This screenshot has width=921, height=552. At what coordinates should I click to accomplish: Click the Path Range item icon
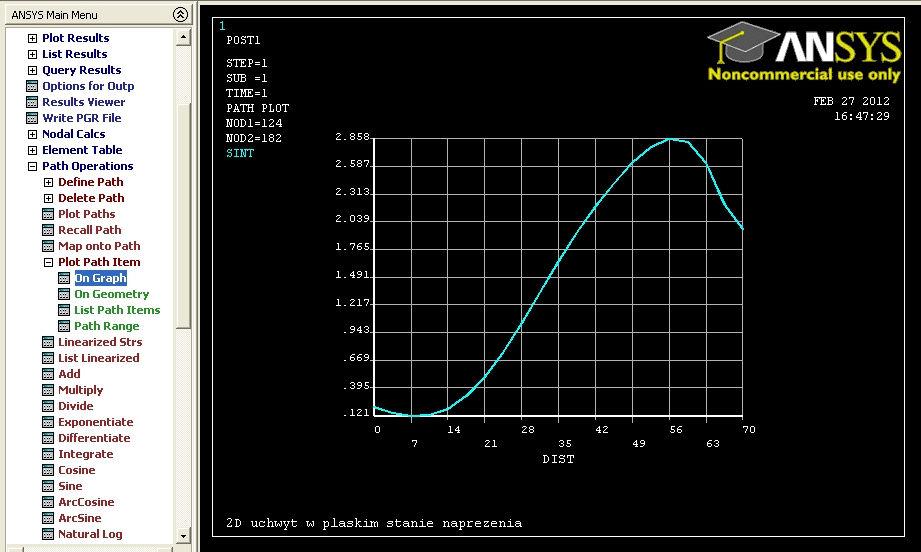click(64, 326)
